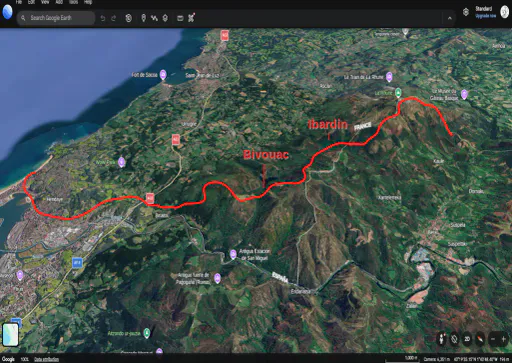Open the File menu
512x363 pixels.
19,2
